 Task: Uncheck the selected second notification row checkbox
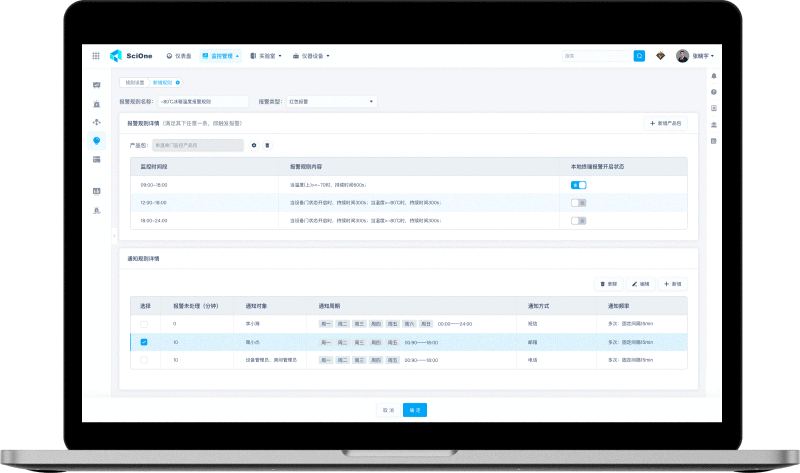pos(144,342)
